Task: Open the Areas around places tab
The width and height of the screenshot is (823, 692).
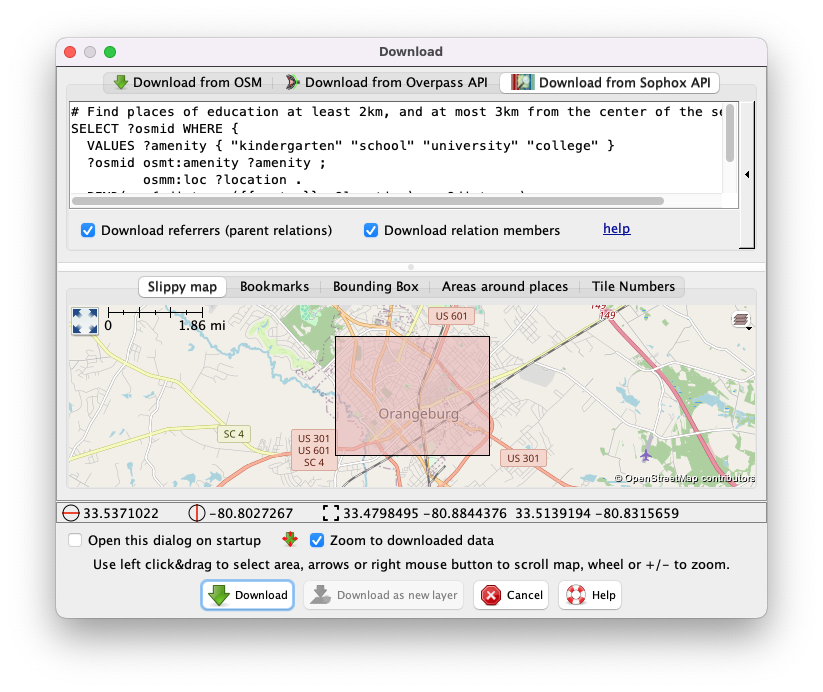Action: [x=504, y=287]
